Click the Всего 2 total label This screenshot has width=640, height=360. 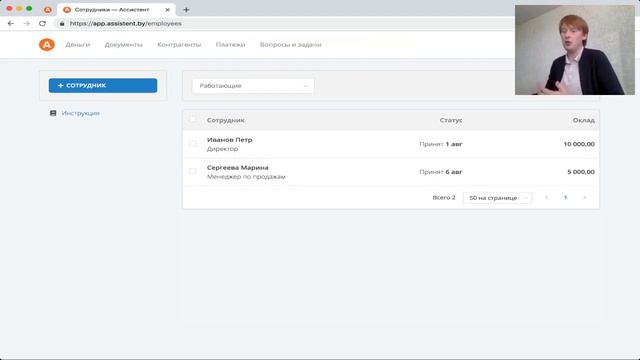(x=444, y=198)
